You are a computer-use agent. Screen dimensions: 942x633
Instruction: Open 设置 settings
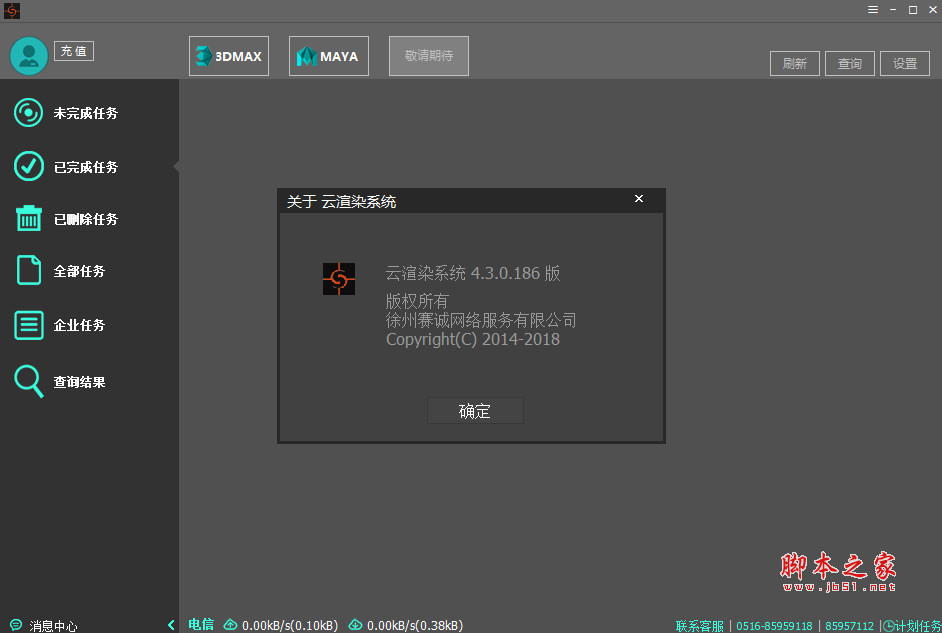tap(904, 63)
